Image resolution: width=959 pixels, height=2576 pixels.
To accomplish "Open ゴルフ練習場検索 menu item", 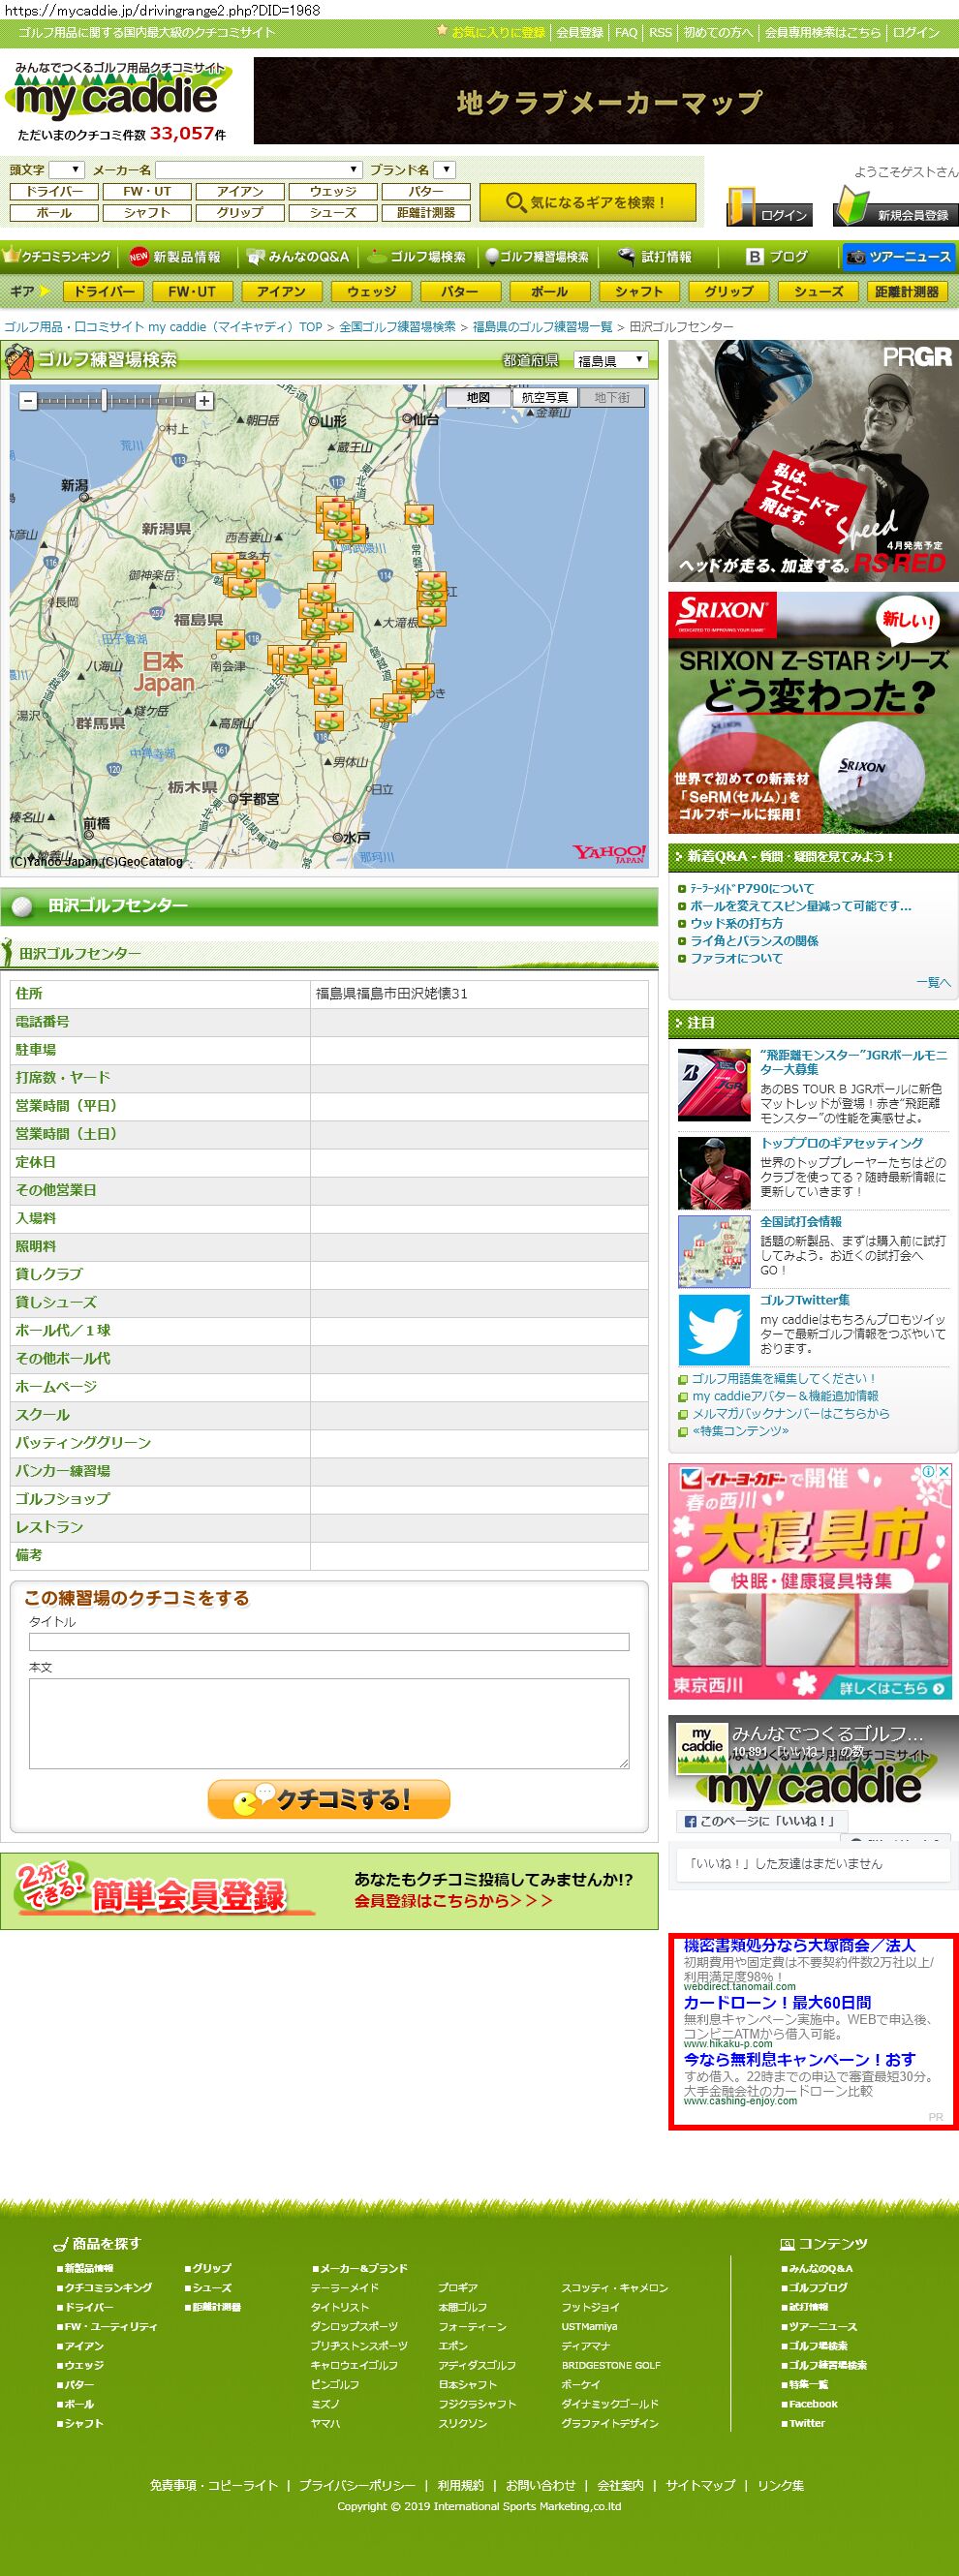I will [x=537, y=257].
